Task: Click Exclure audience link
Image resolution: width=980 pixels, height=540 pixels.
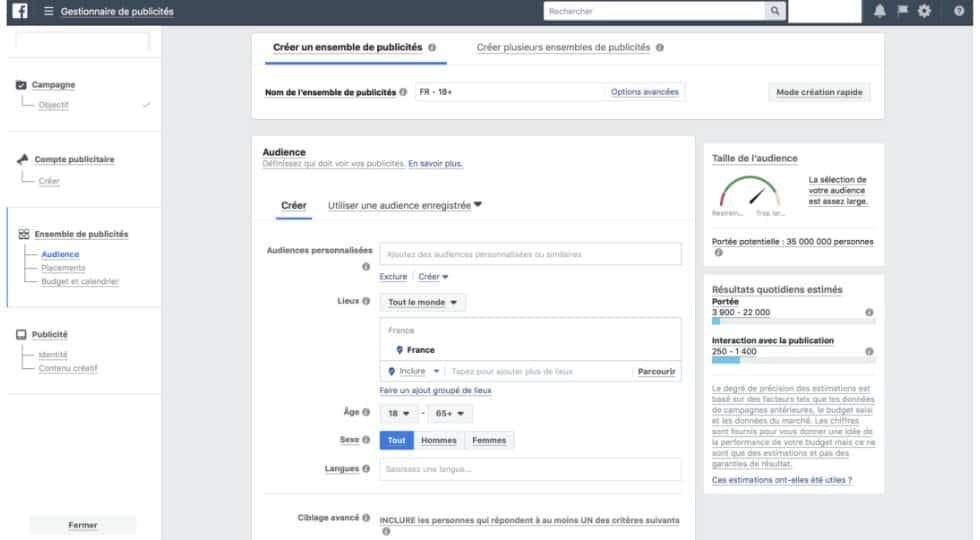Action: pos(393,276)
